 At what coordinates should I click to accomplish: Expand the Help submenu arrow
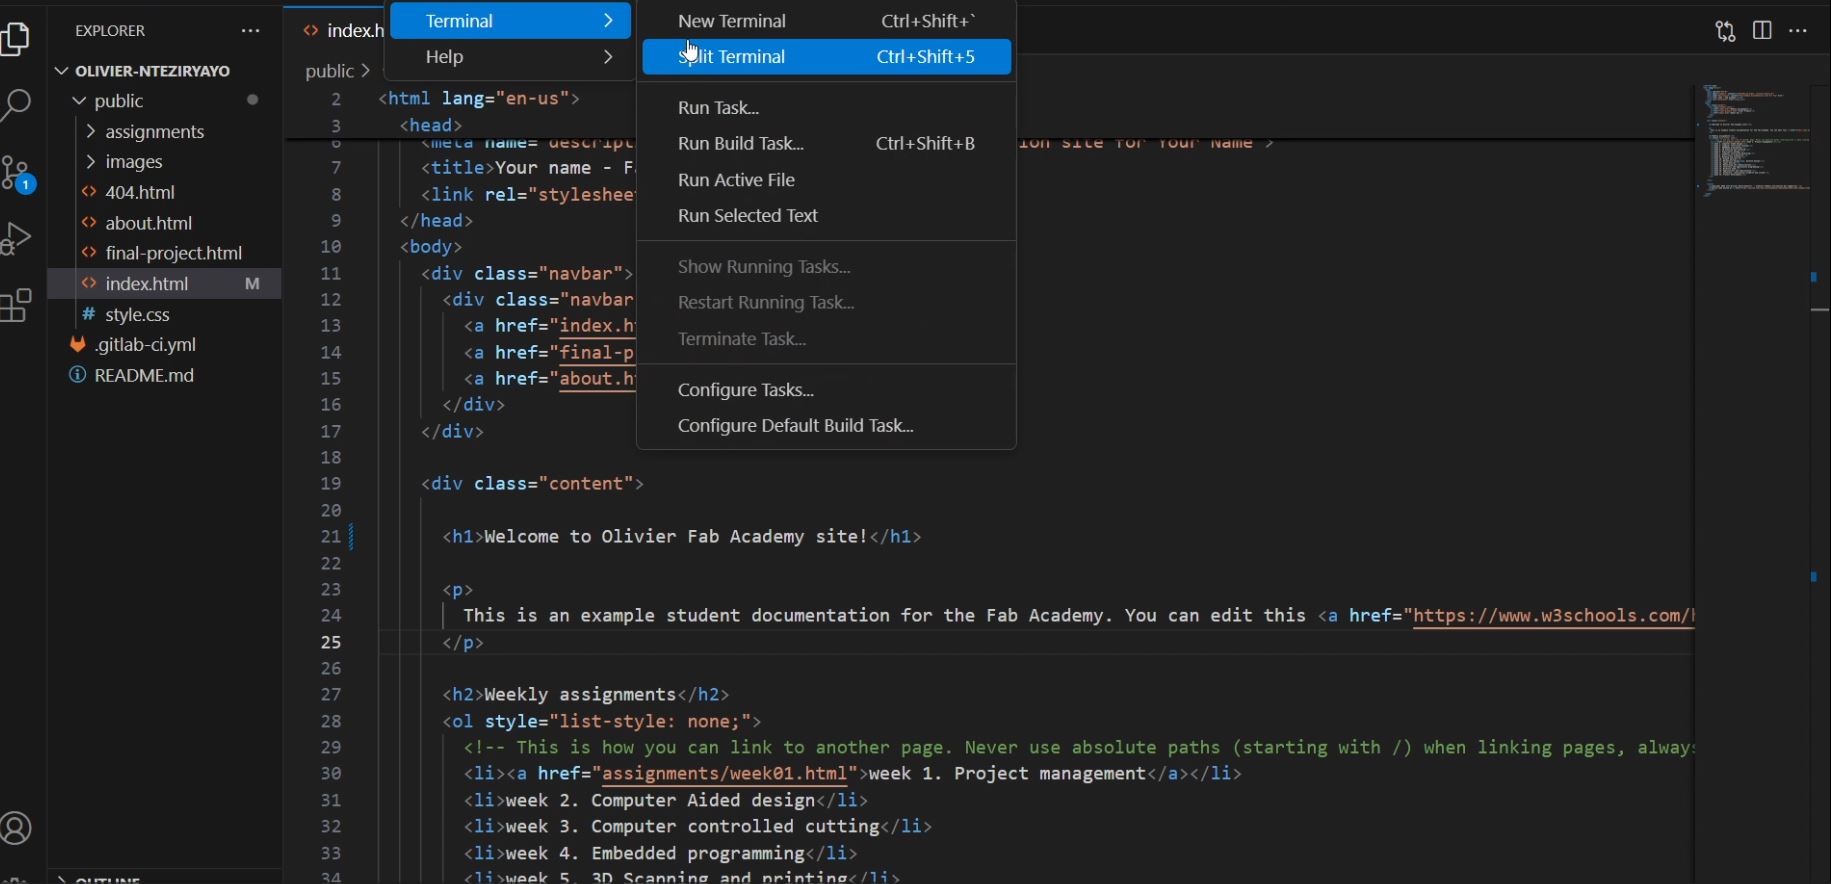[608, 57]
